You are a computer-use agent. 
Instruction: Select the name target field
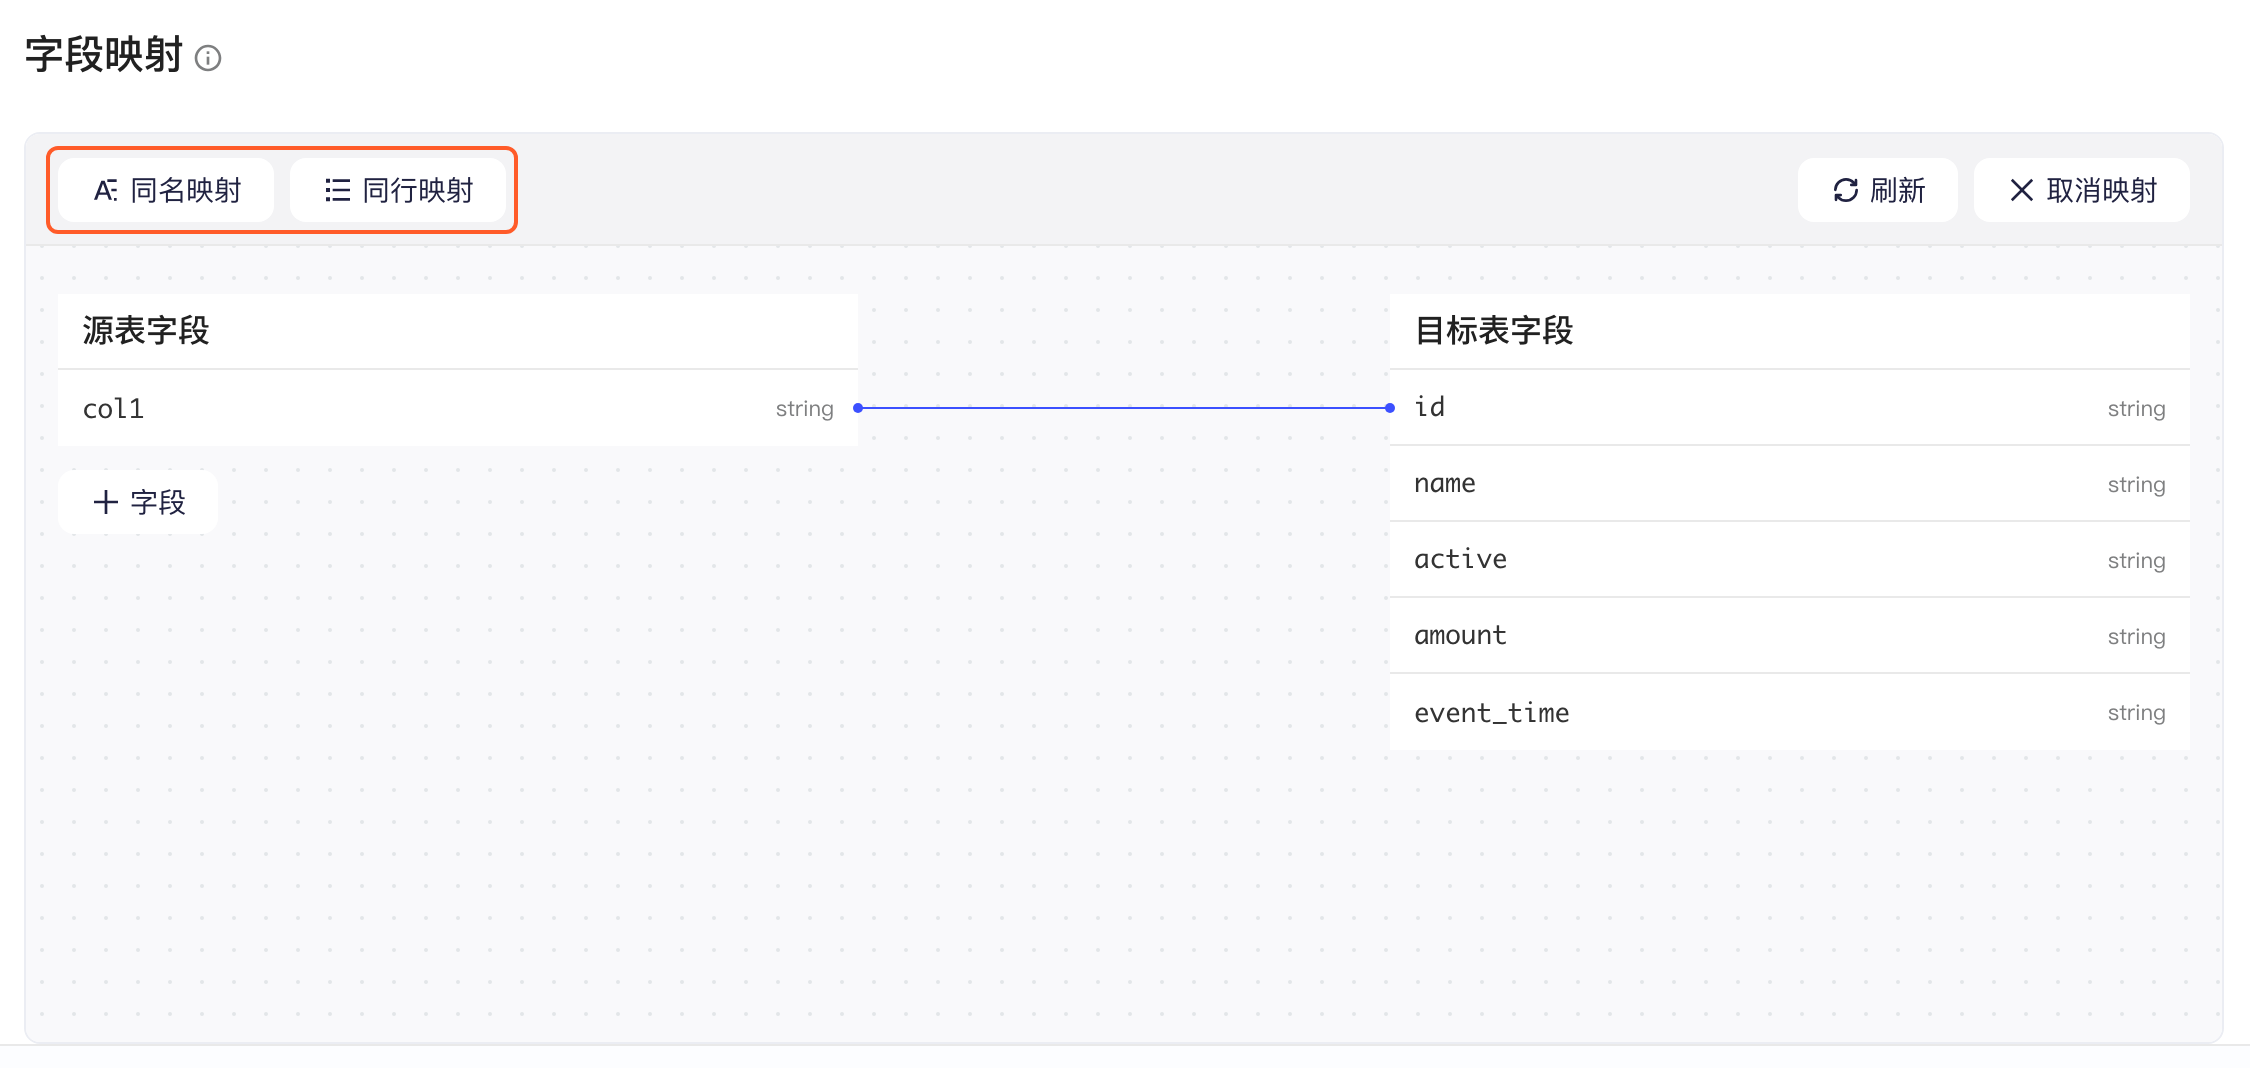(1790, 484)
